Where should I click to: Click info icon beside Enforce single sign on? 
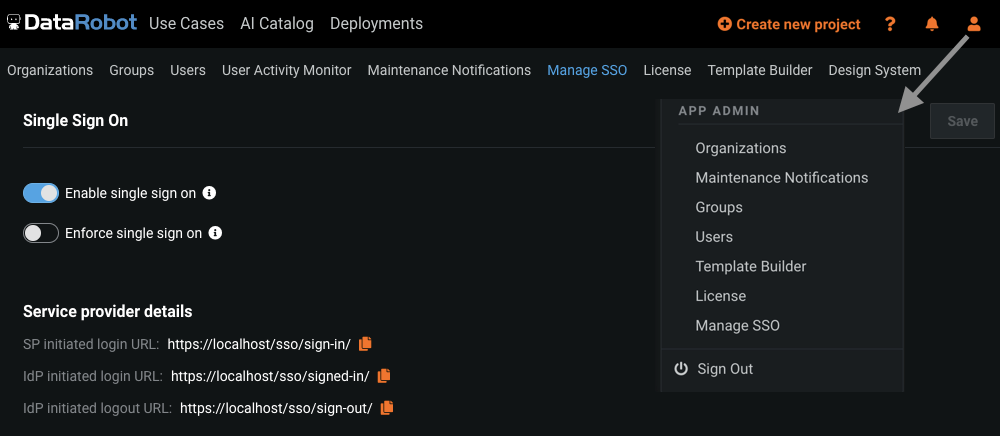click(x=215, y=233)
